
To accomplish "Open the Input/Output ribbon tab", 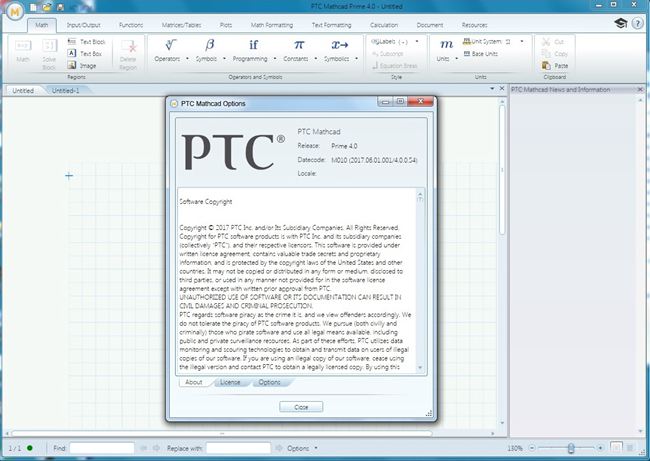I will (84, 25).
